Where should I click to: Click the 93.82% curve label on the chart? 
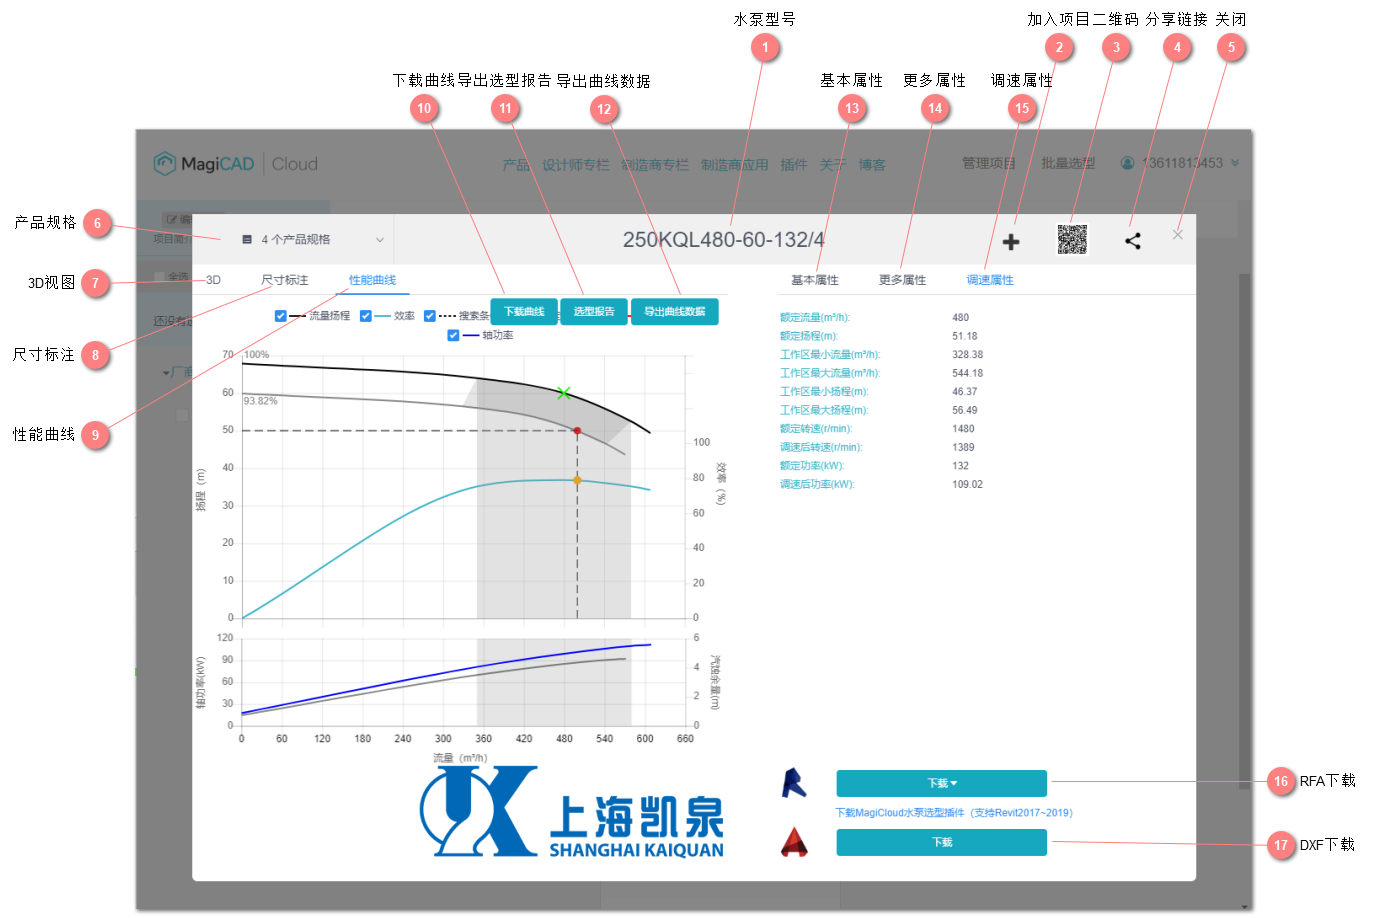pyautogui.click(x=260, y=401)
